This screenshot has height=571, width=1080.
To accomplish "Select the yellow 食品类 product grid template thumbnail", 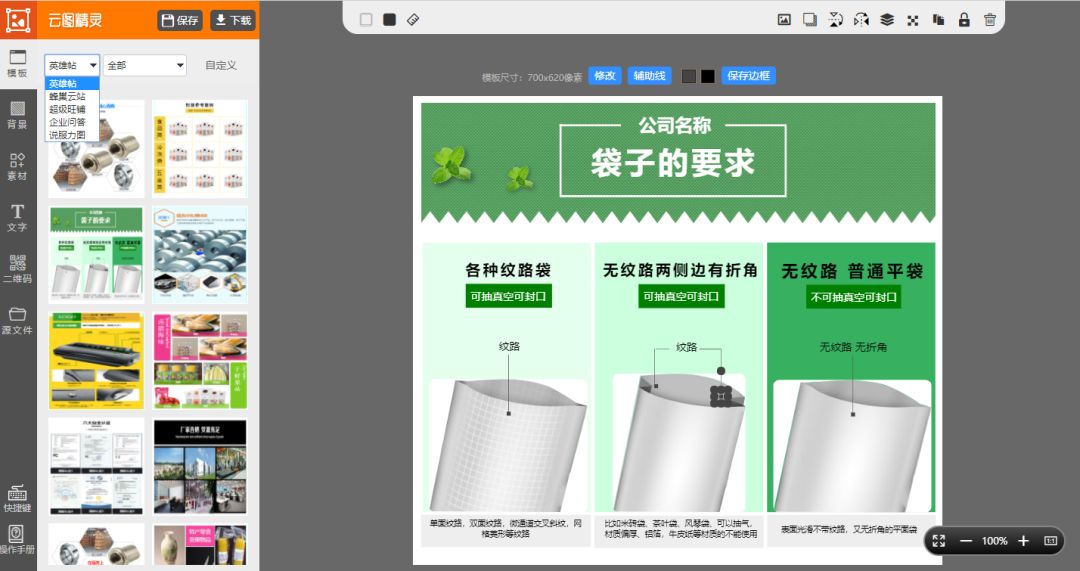I will coord(200,148).
